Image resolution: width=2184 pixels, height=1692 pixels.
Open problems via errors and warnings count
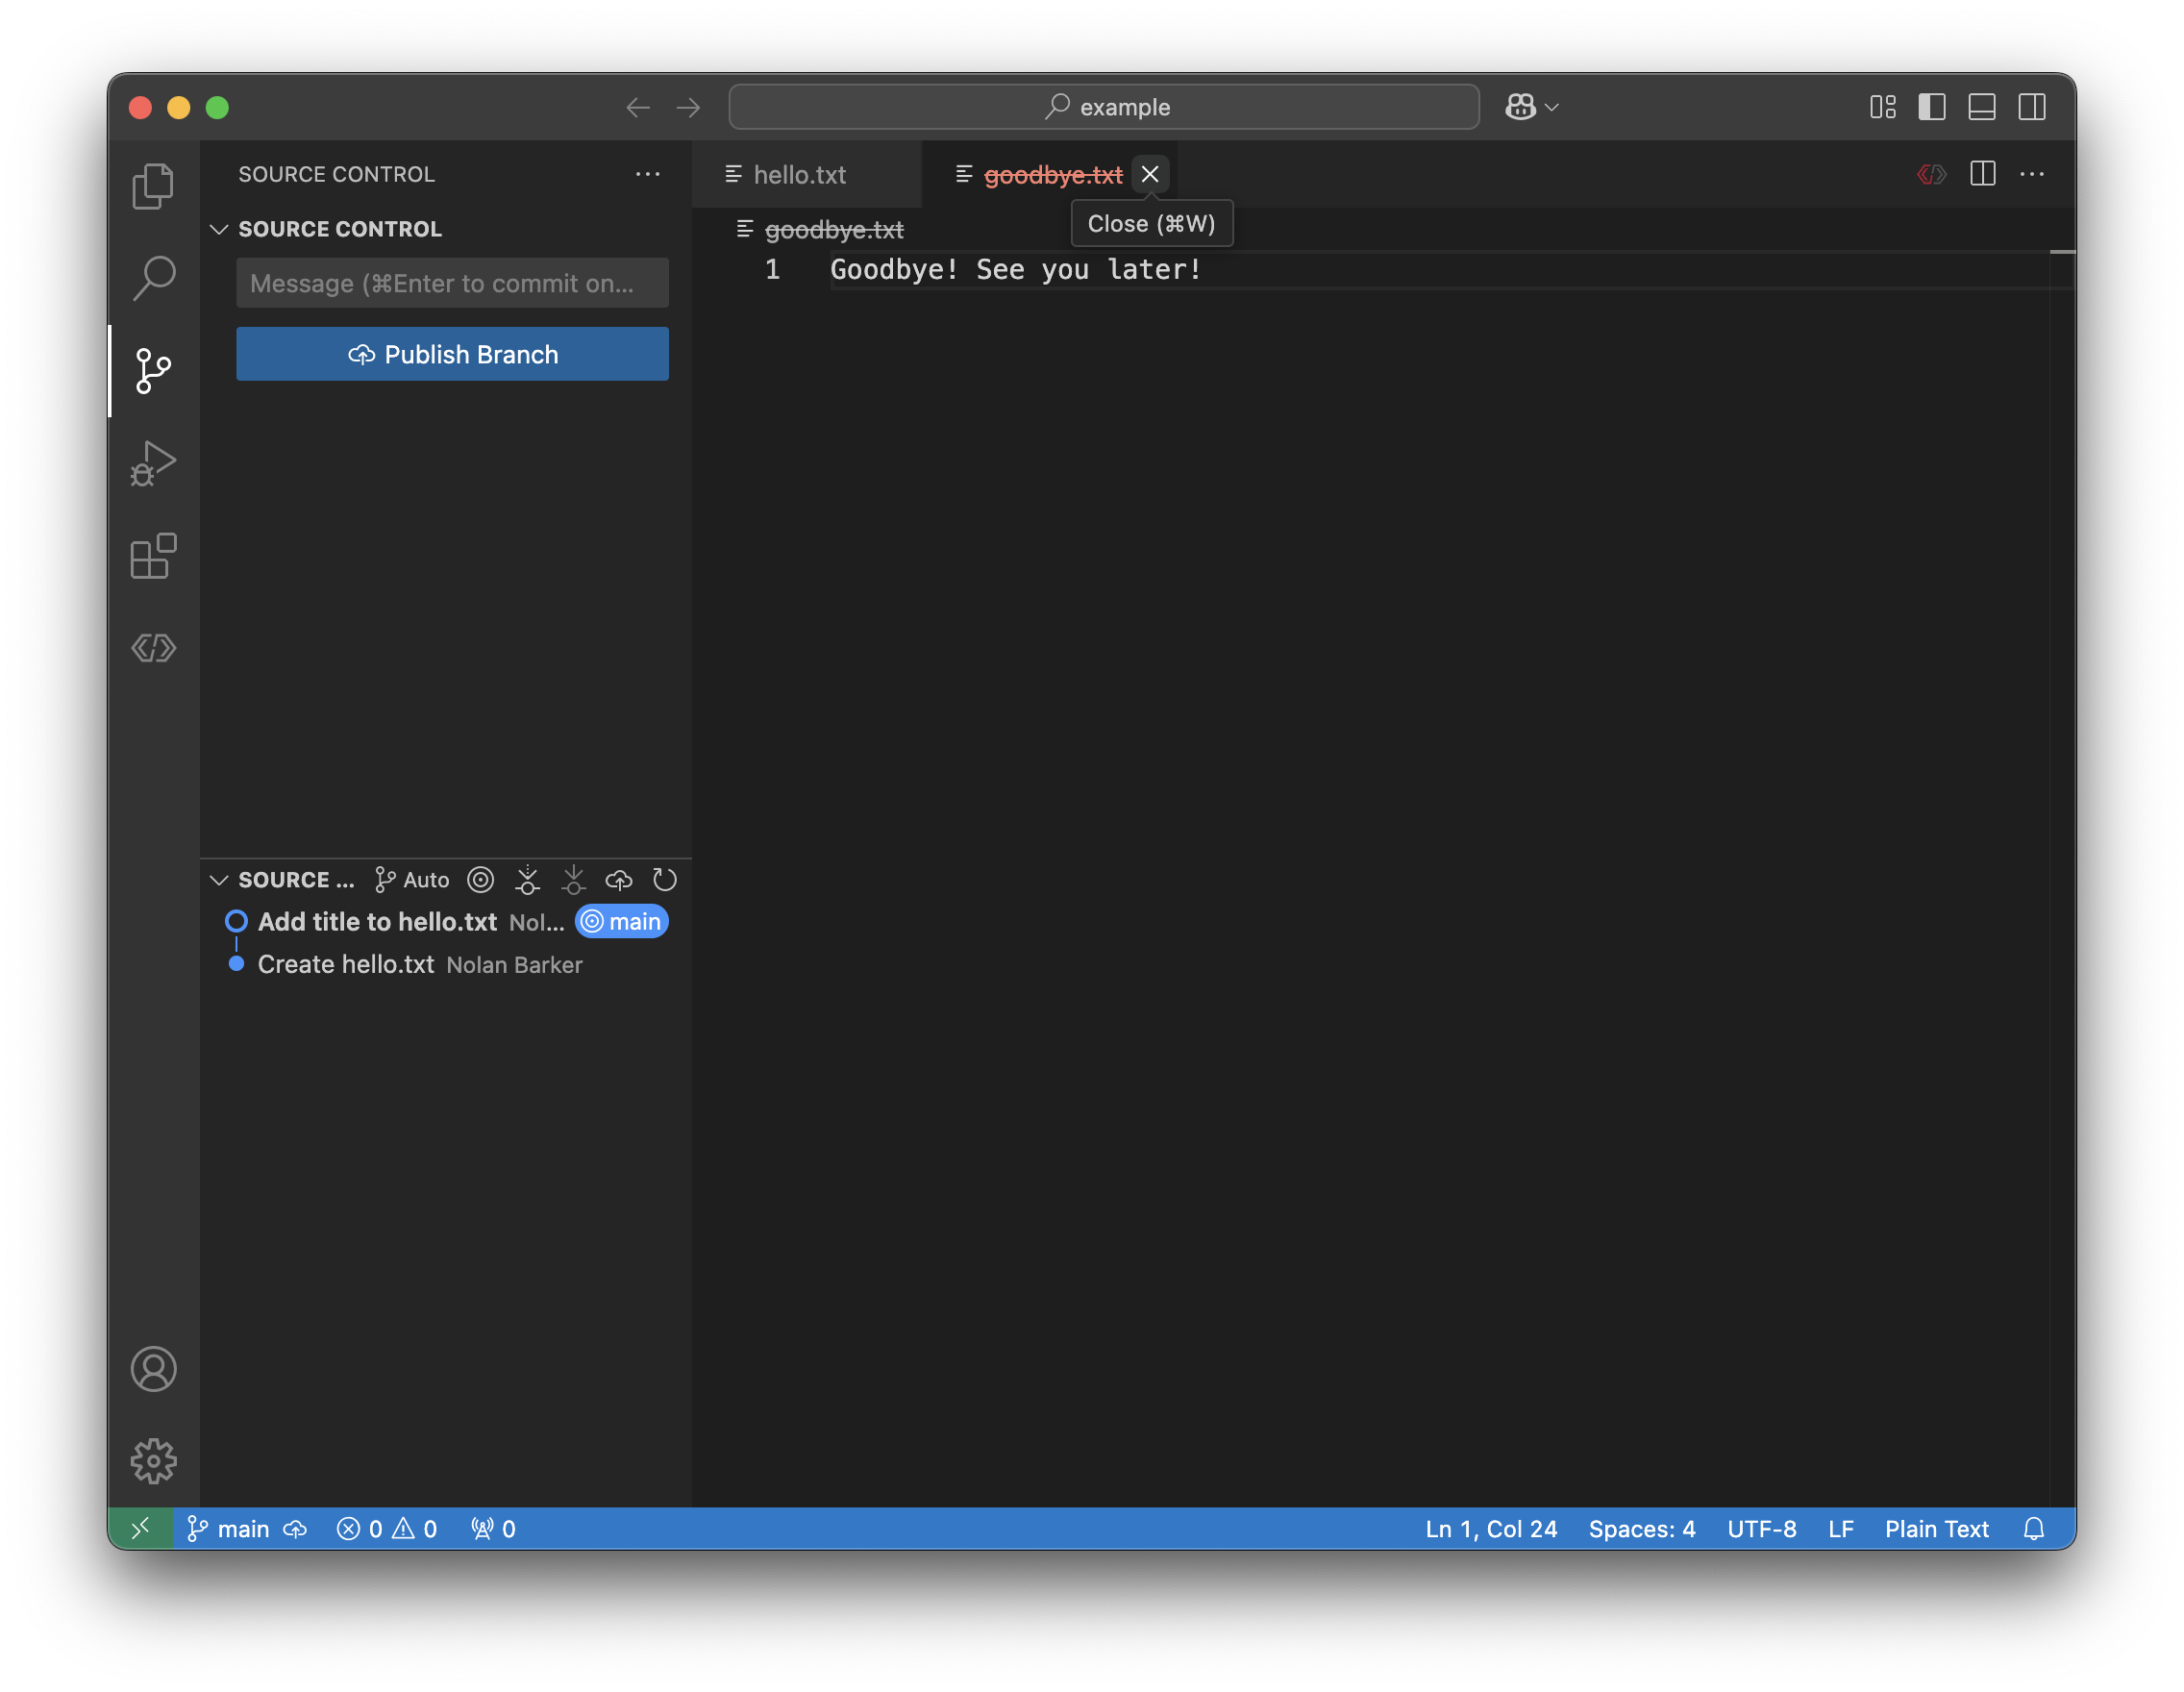click(x=387, y=1529)
